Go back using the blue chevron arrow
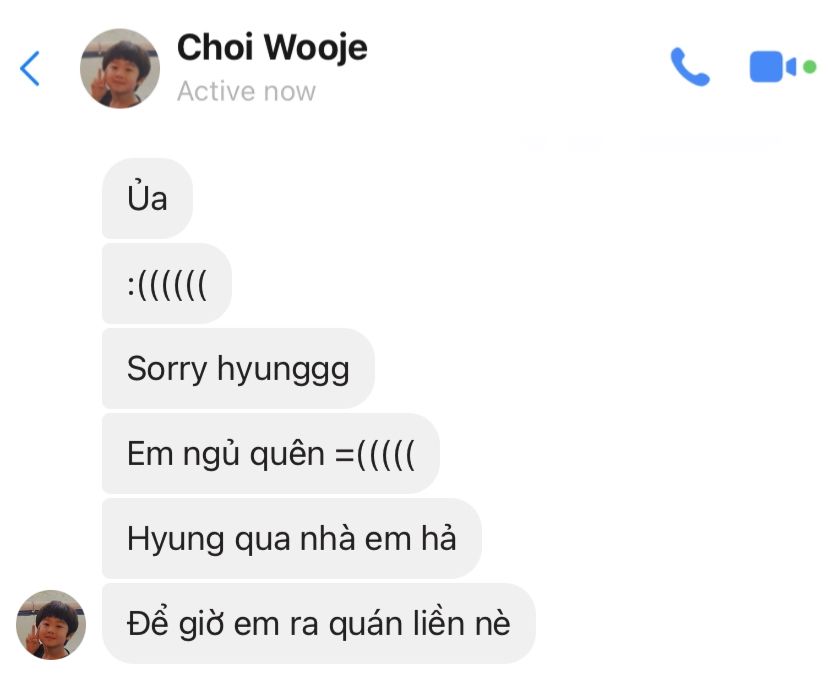 pos(30,68)
